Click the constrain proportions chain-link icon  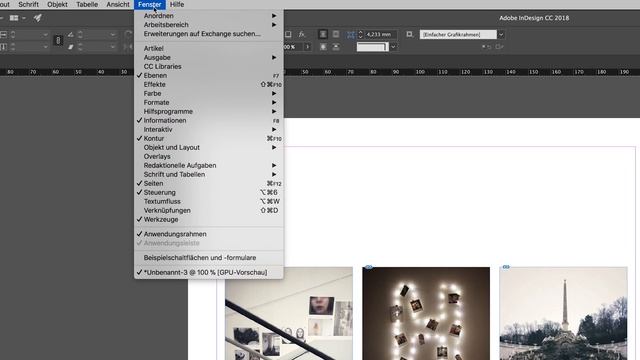pos(58,40)
